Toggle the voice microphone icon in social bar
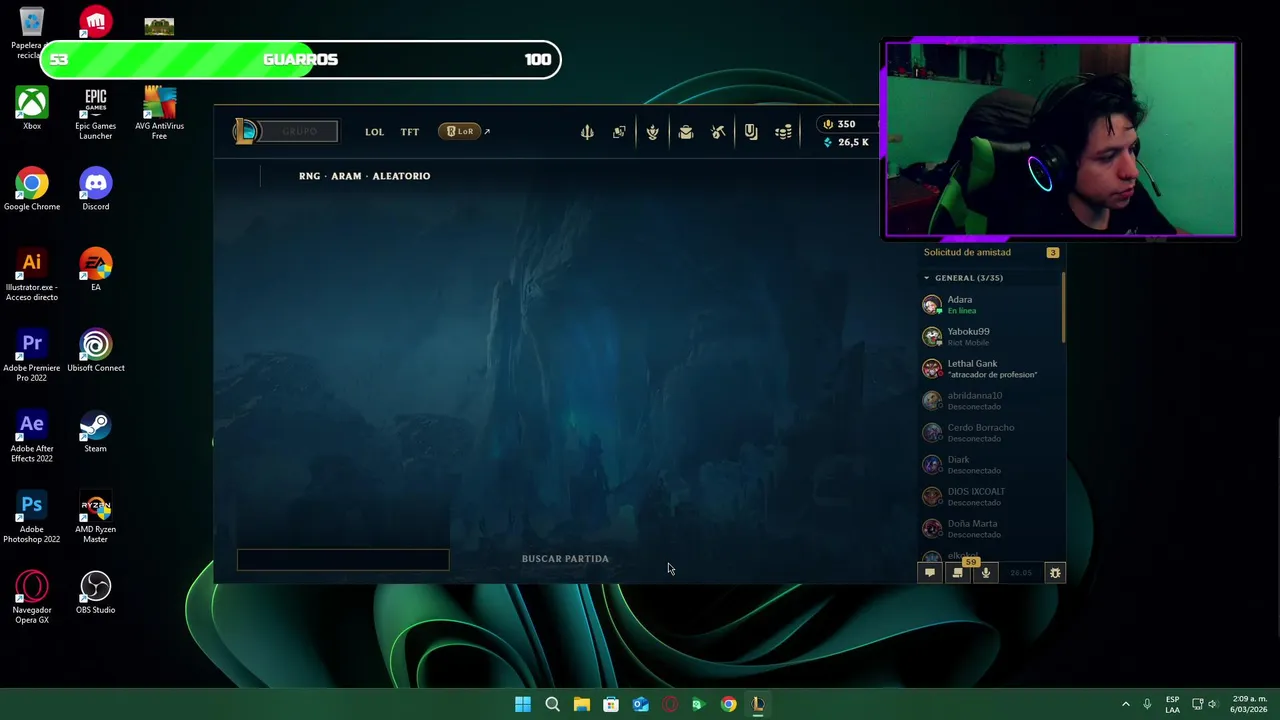Image resolution: width=1280 pixels, height=720 pixels. tap(986, 573)
